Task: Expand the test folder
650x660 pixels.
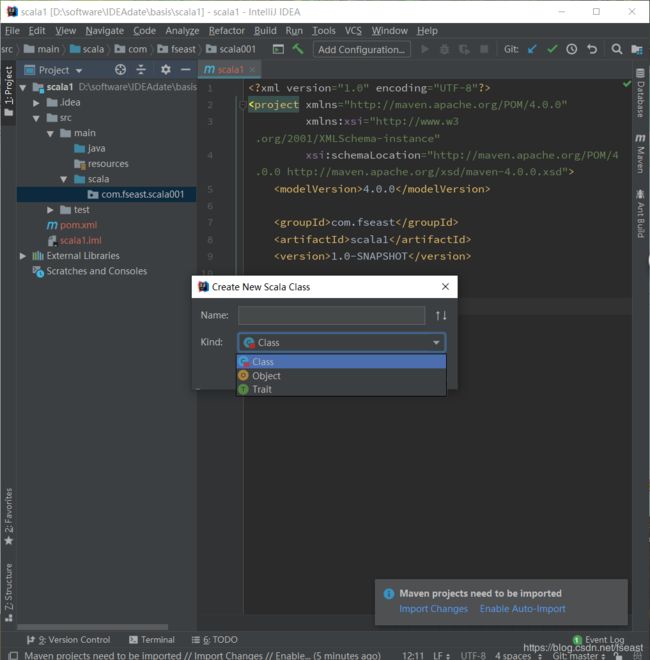Action: click(50, 210)
